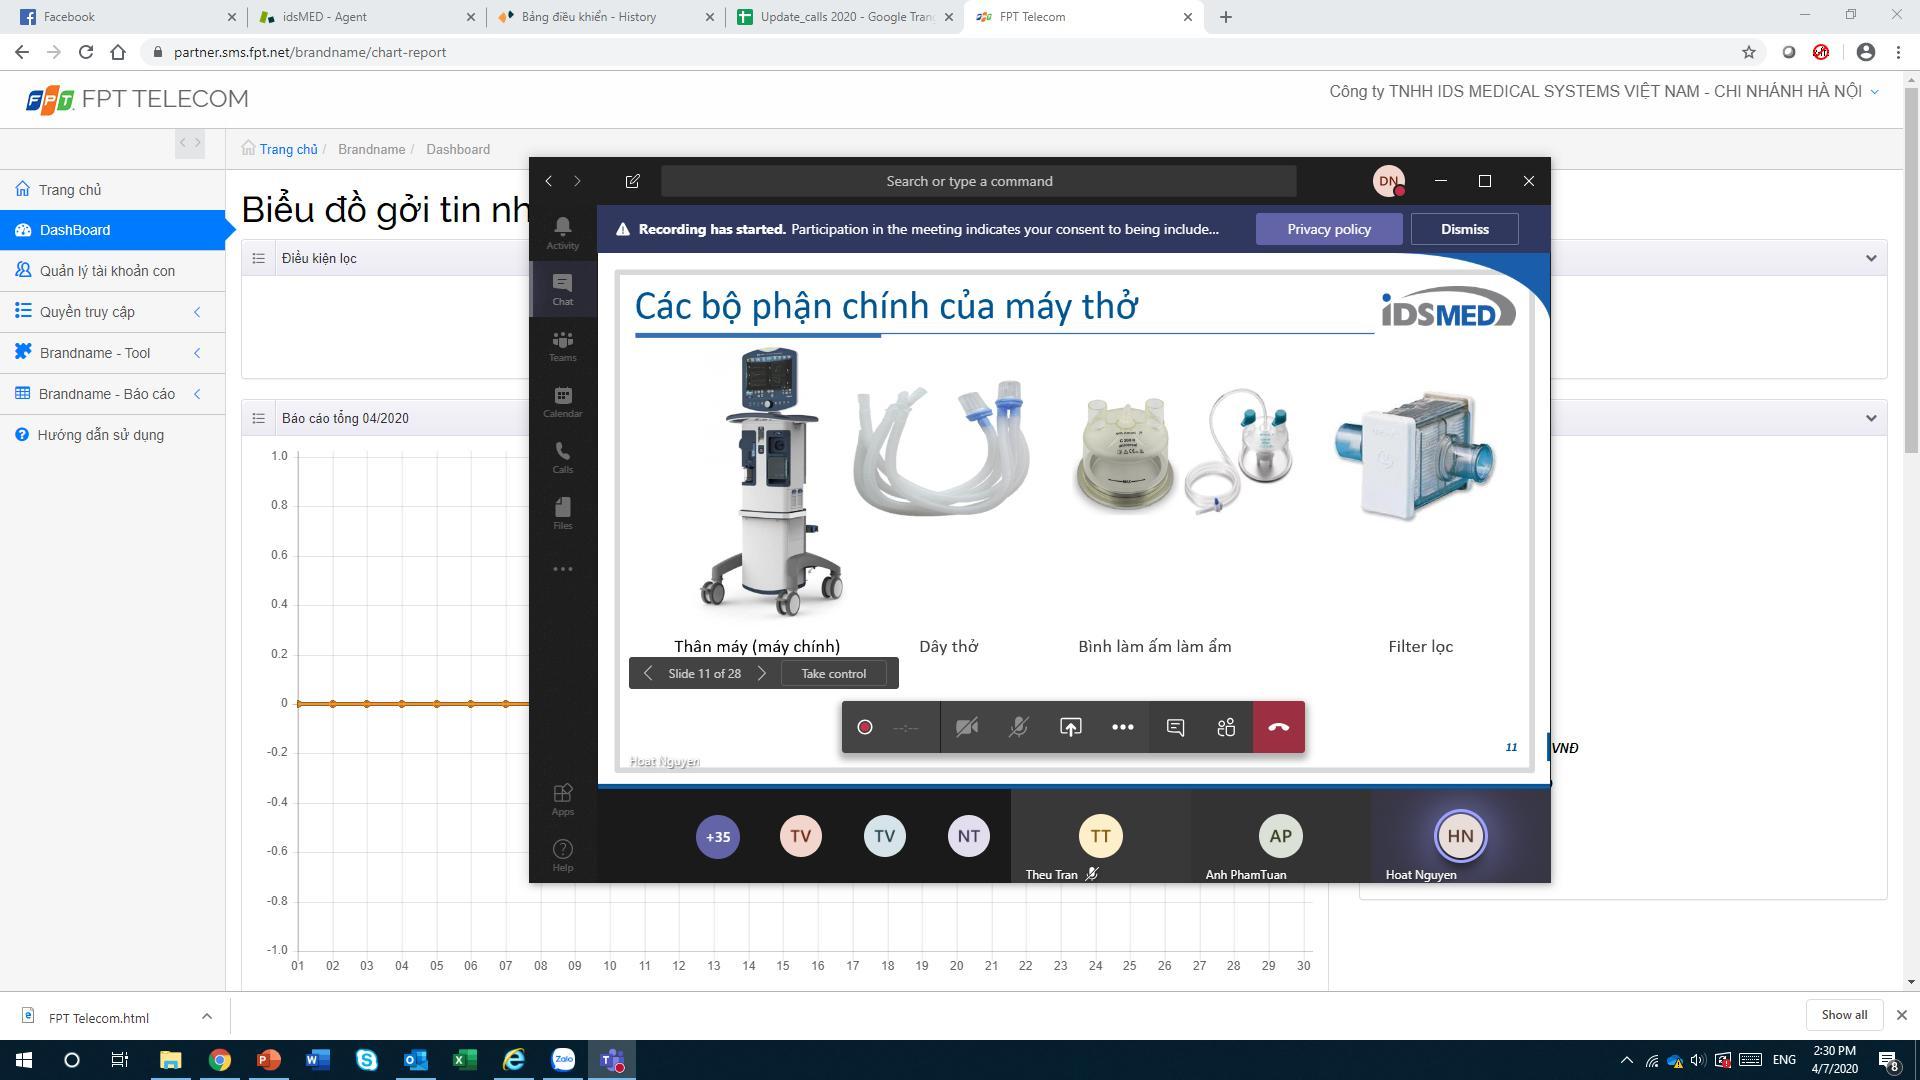Reload the current page

[x=86, y=52]
